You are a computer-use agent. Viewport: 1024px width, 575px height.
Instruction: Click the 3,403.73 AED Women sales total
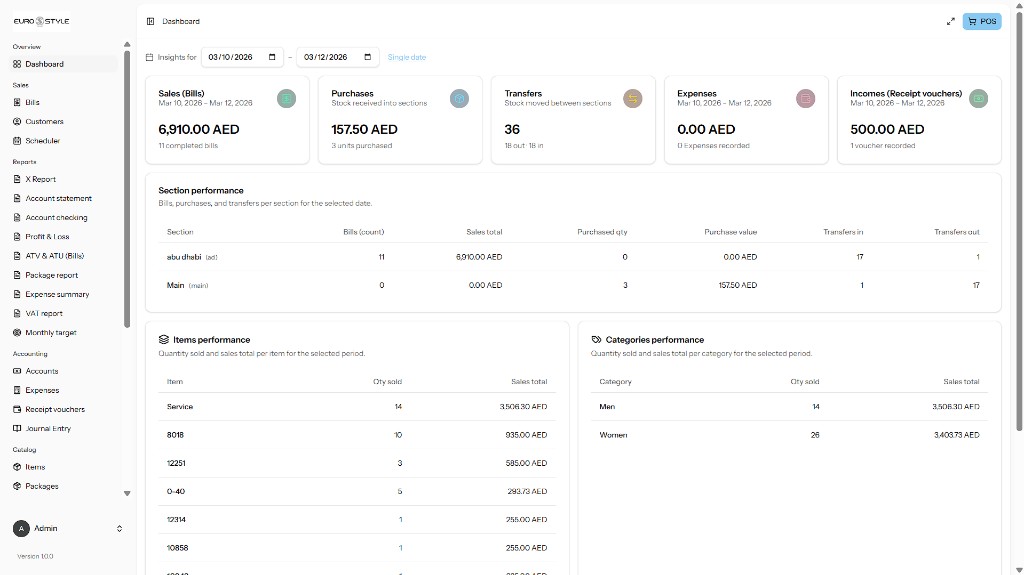click(957, 435)
